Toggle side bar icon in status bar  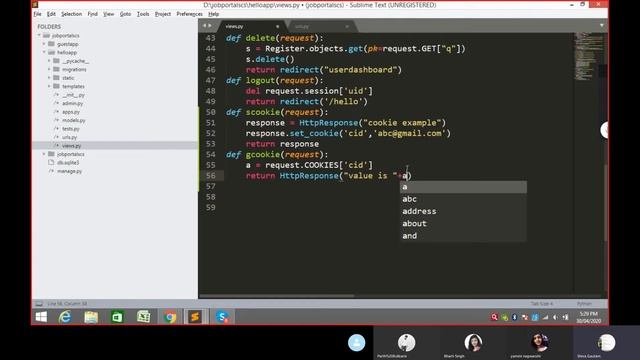pos(39,304)
